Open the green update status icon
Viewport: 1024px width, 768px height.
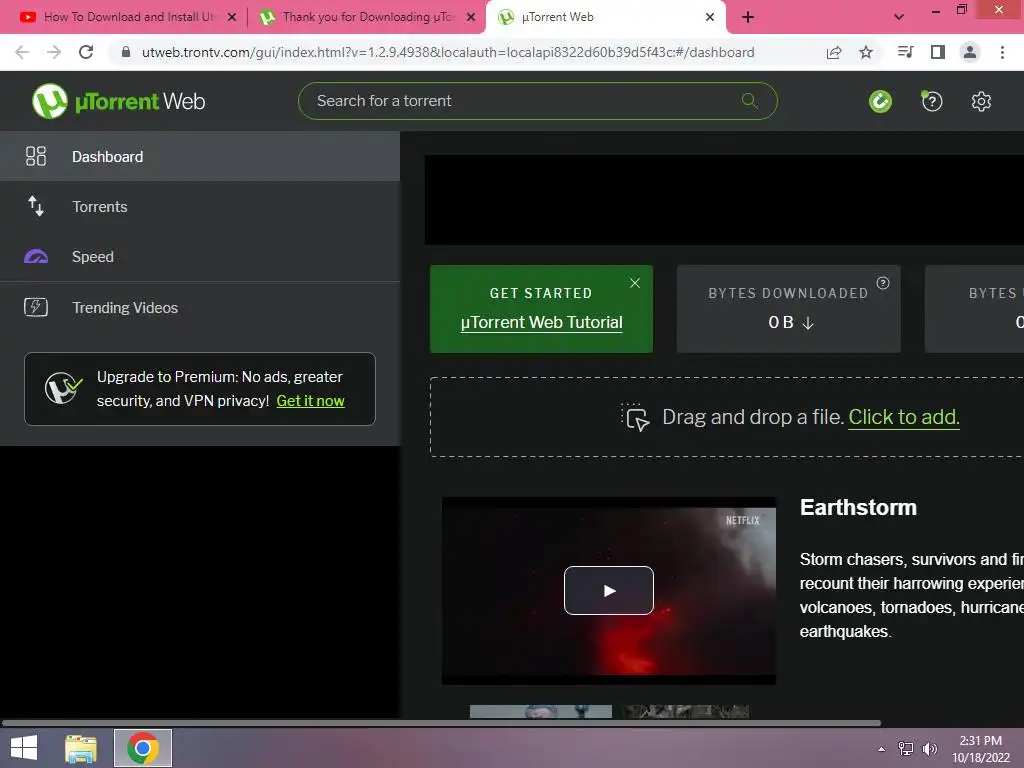pos(880,101)
